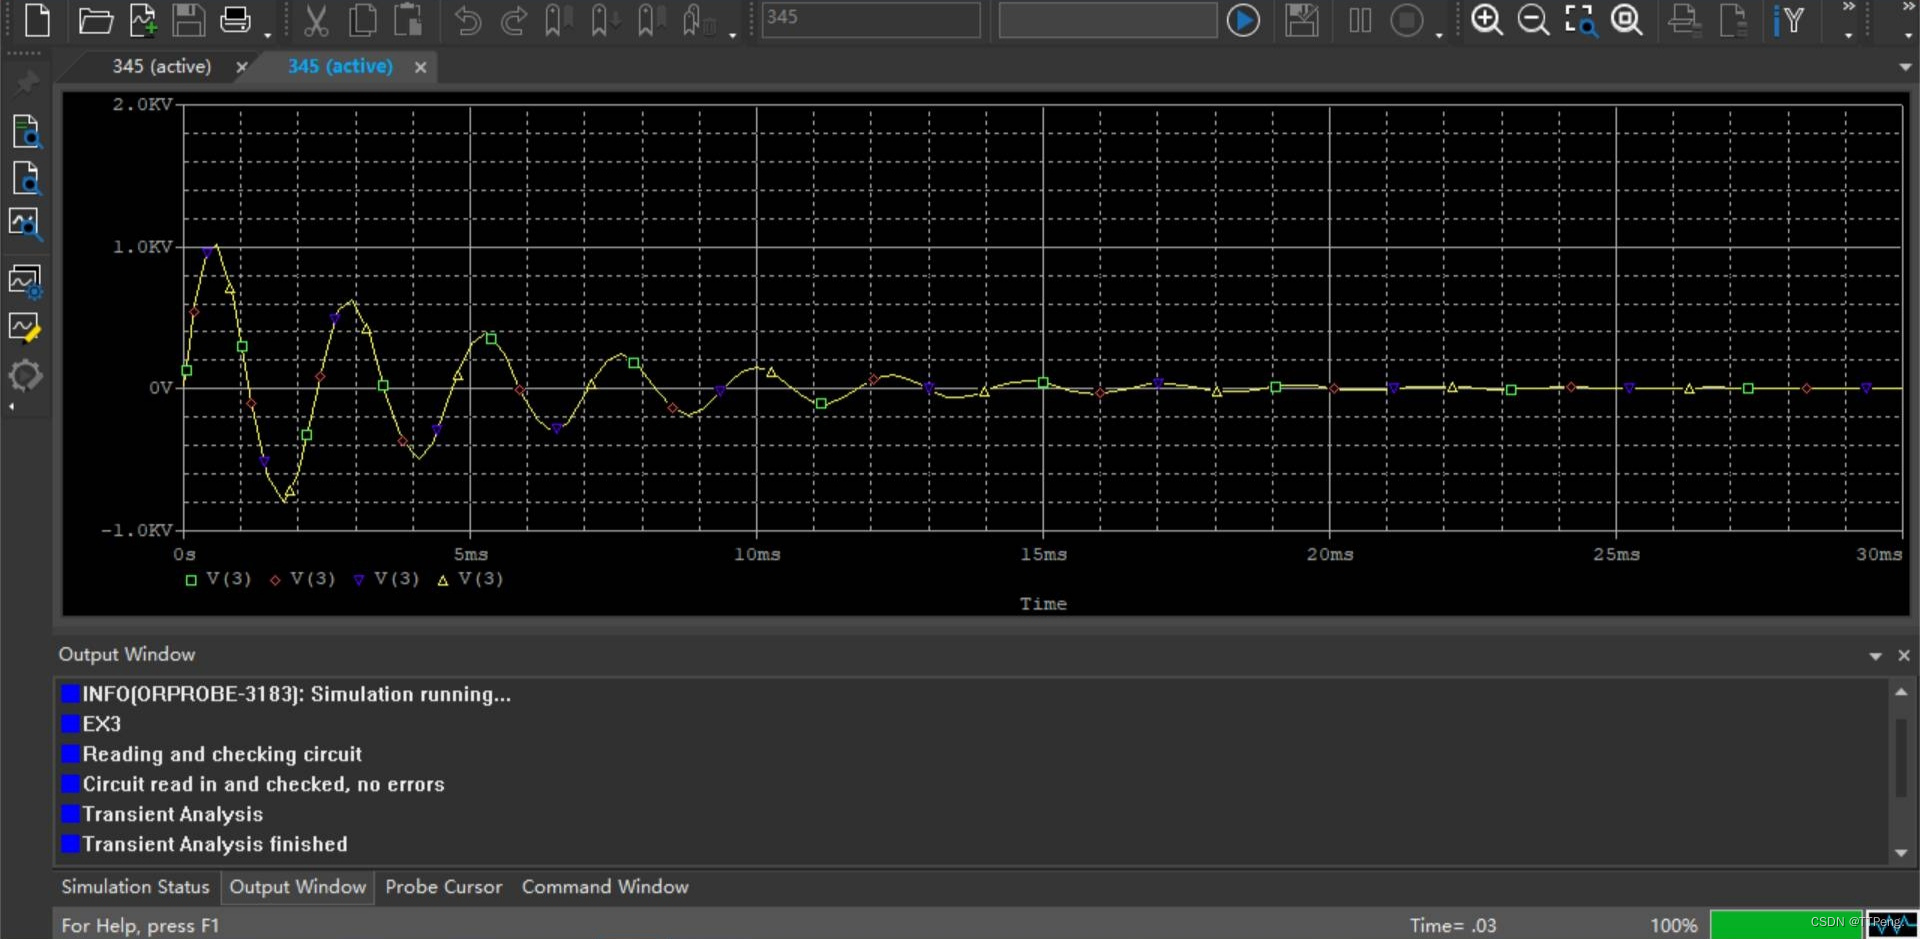Zoom out on the plot
The image size is (1920, 939).
(x=1533, y=20)
